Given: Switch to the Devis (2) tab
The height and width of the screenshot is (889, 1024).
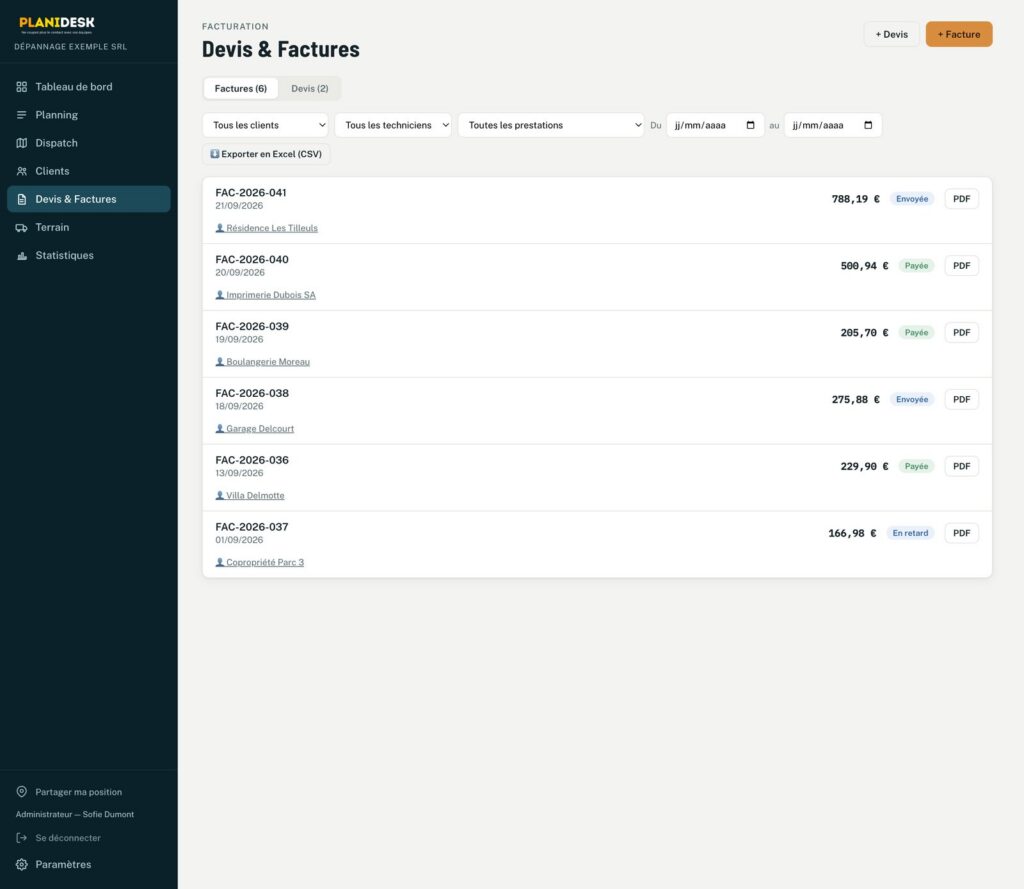Looking at the screenshot, I should point(310,88).
